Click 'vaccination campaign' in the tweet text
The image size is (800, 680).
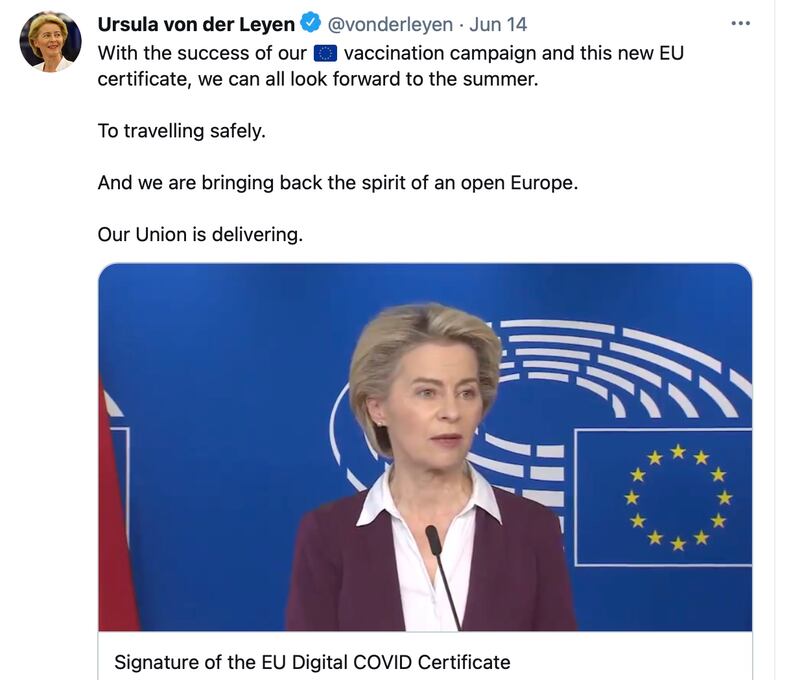pos(440,53)
